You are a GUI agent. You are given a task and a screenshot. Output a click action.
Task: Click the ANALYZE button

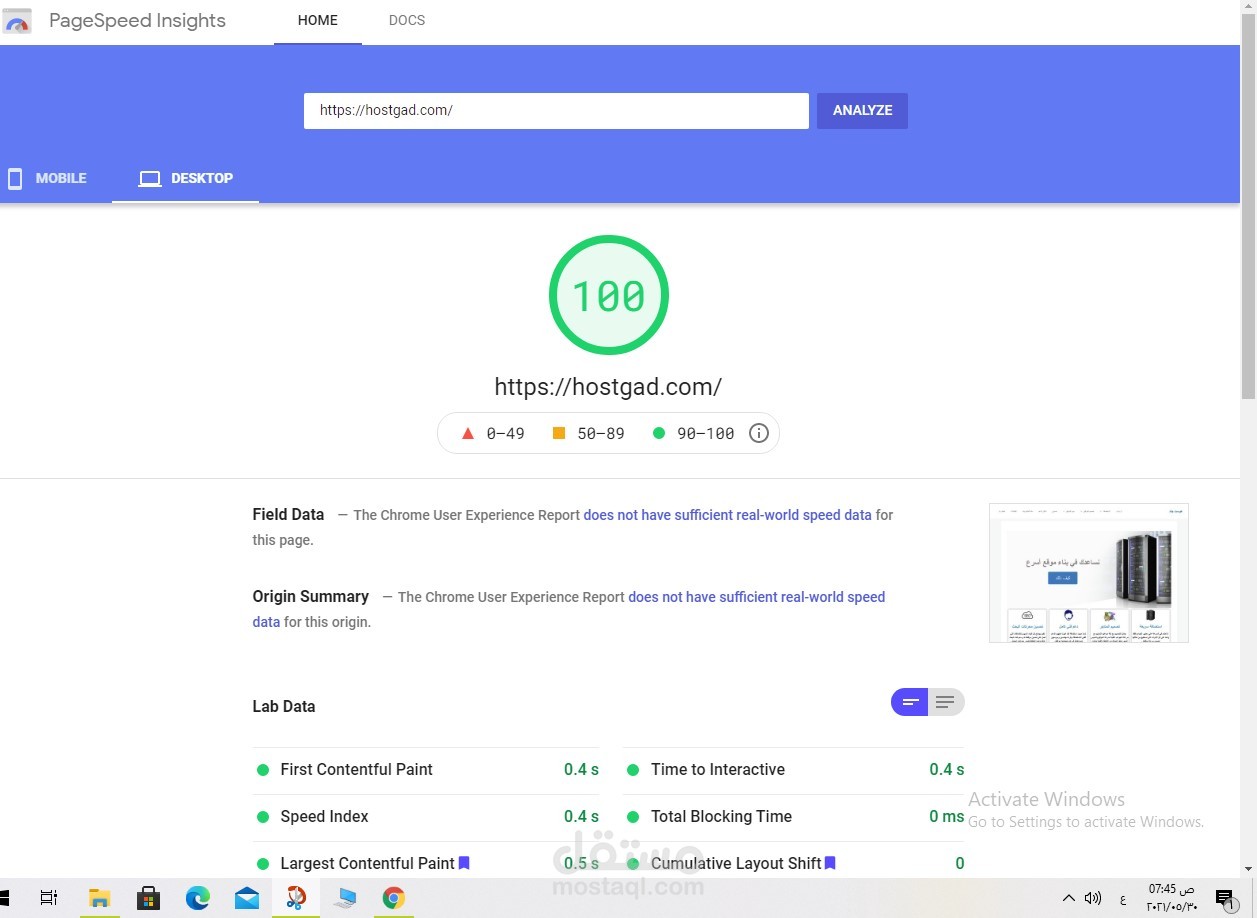862,111
